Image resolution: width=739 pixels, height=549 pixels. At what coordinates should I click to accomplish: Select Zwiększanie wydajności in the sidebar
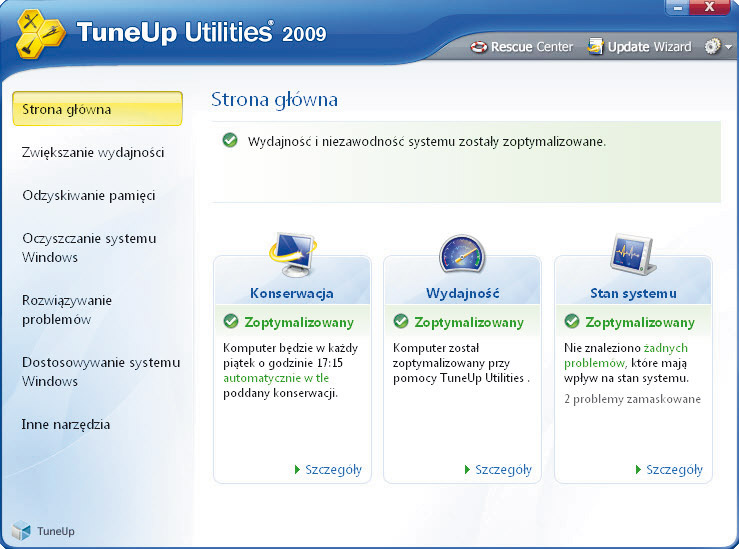tap(93, 152)
